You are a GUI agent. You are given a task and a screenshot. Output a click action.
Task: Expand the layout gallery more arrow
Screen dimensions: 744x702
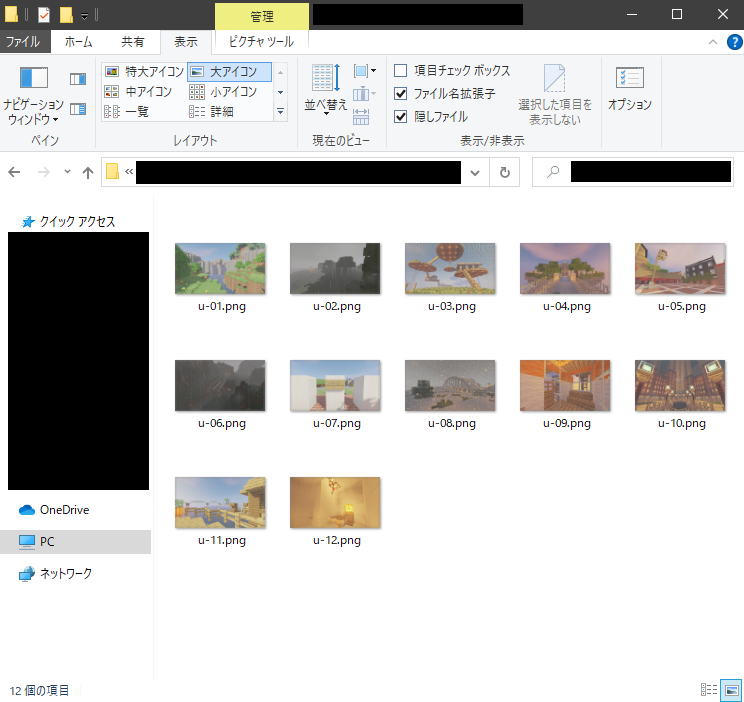click(x=281, y=112)
